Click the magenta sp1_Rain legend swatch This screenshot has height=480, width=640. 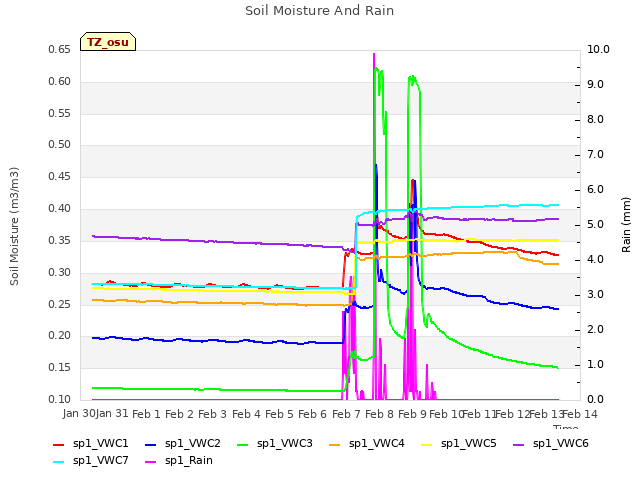[151, 462]
